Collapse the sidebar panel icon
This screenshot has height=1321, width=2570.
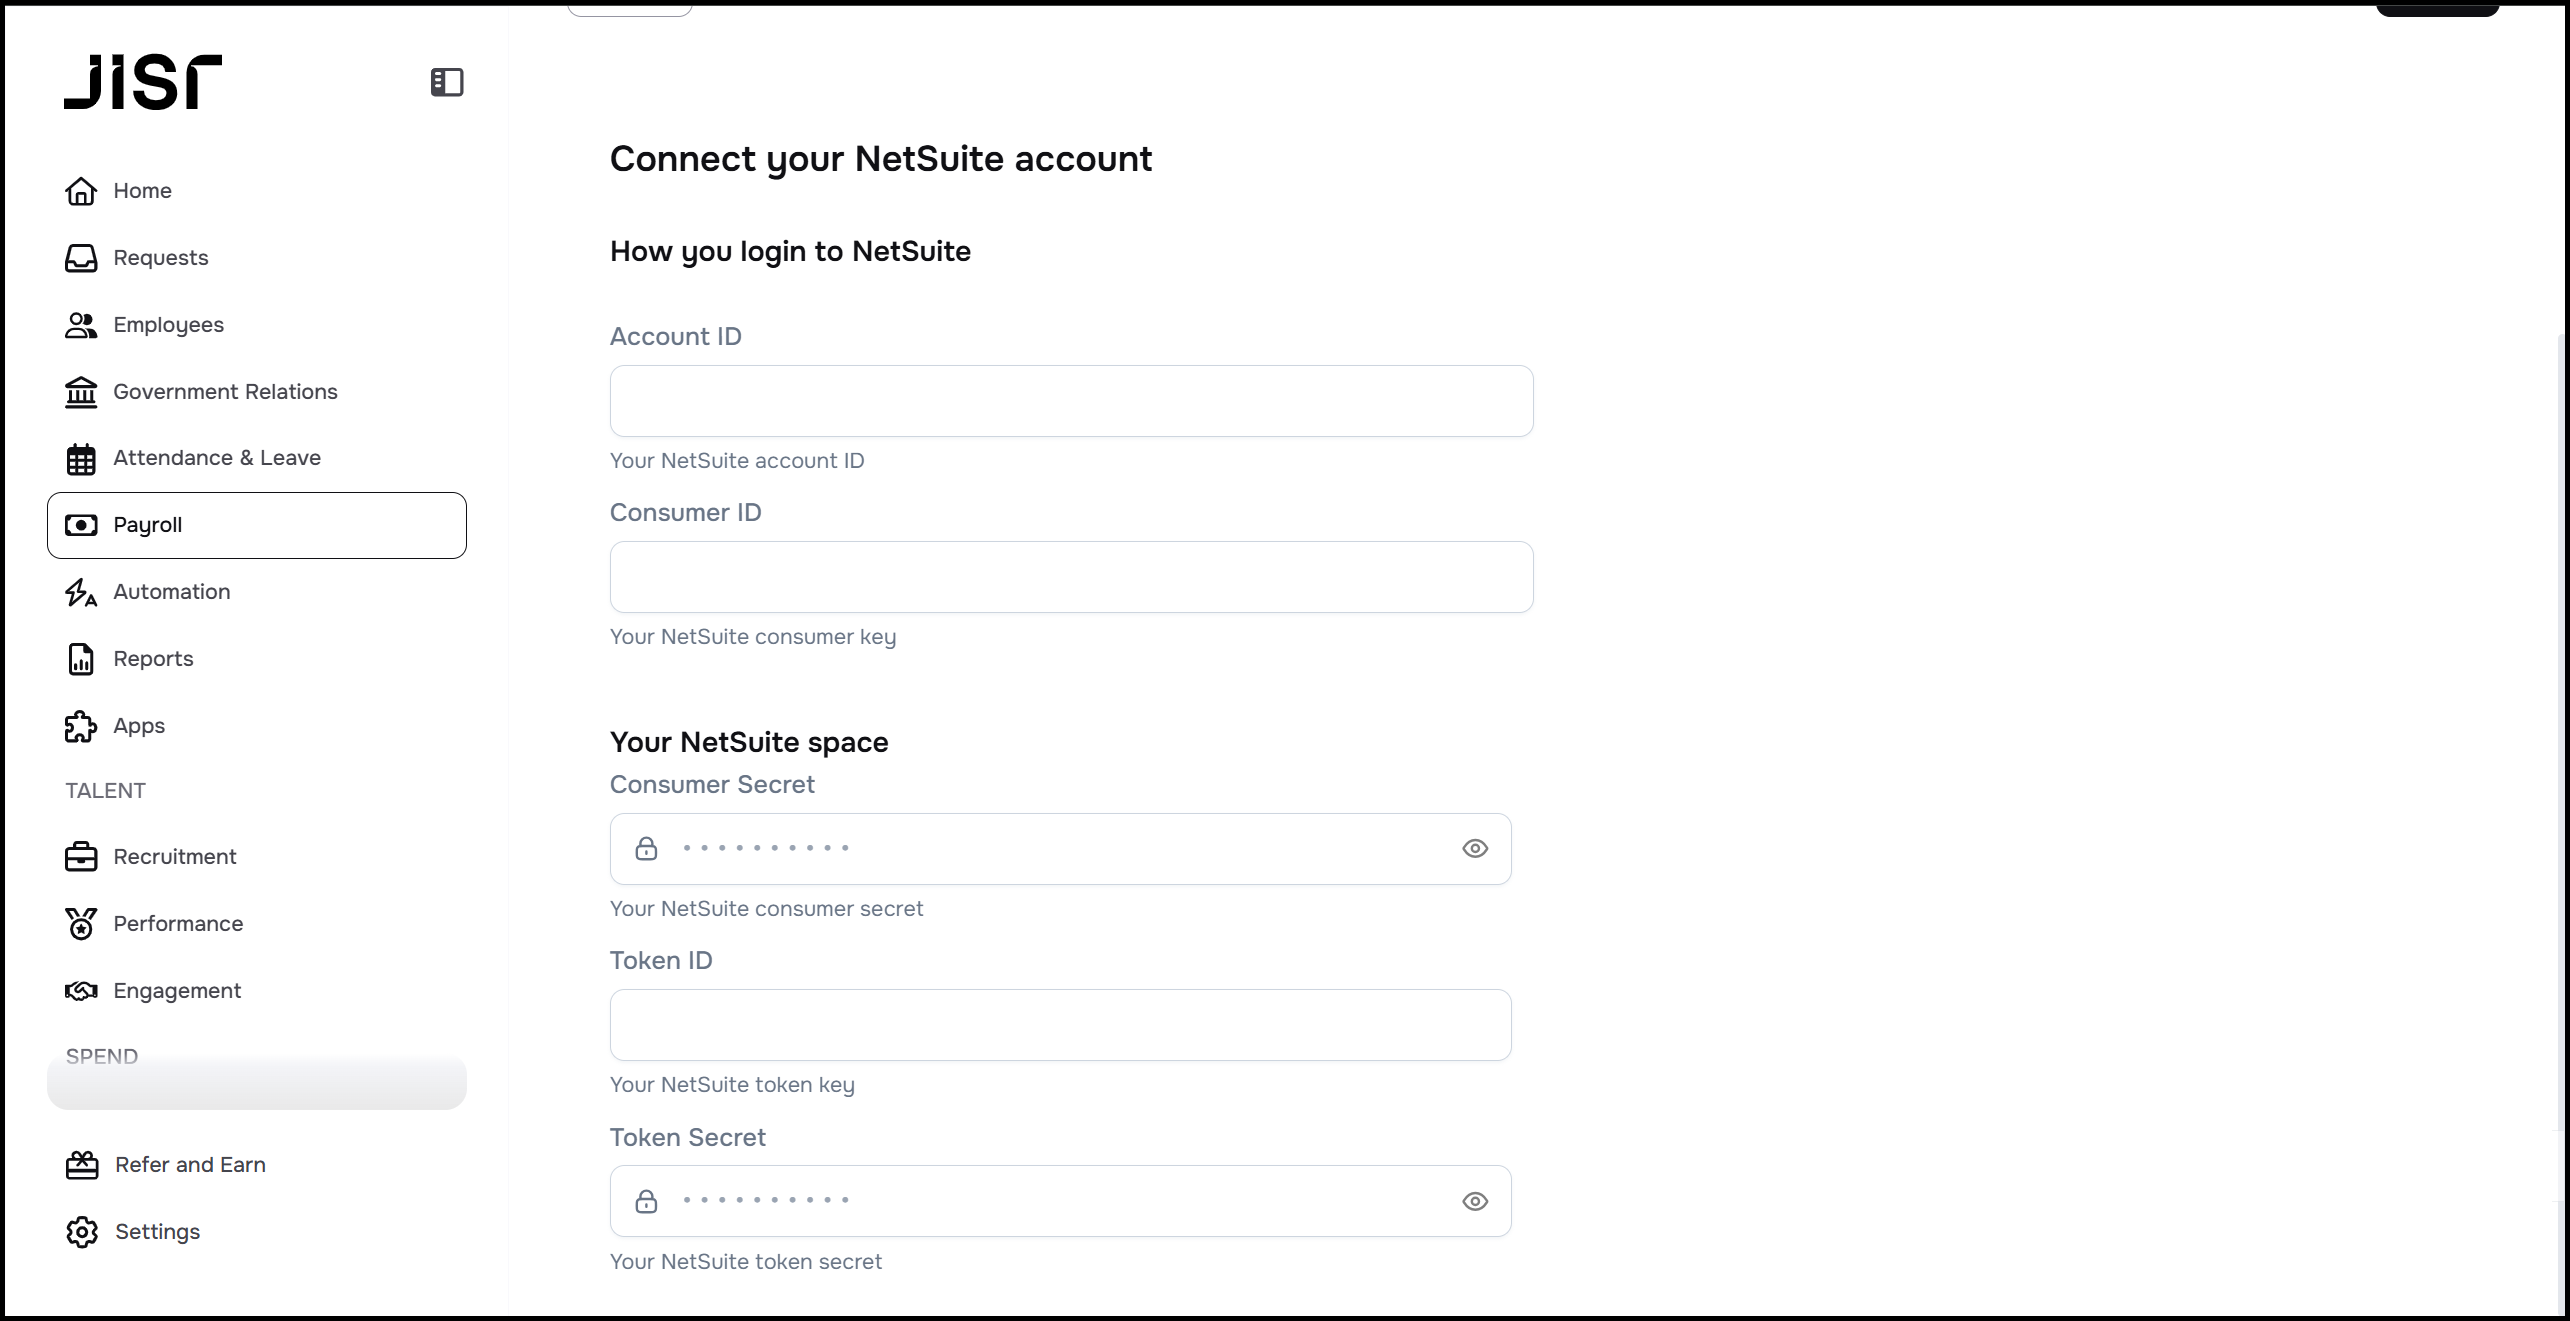pos(447,82)
